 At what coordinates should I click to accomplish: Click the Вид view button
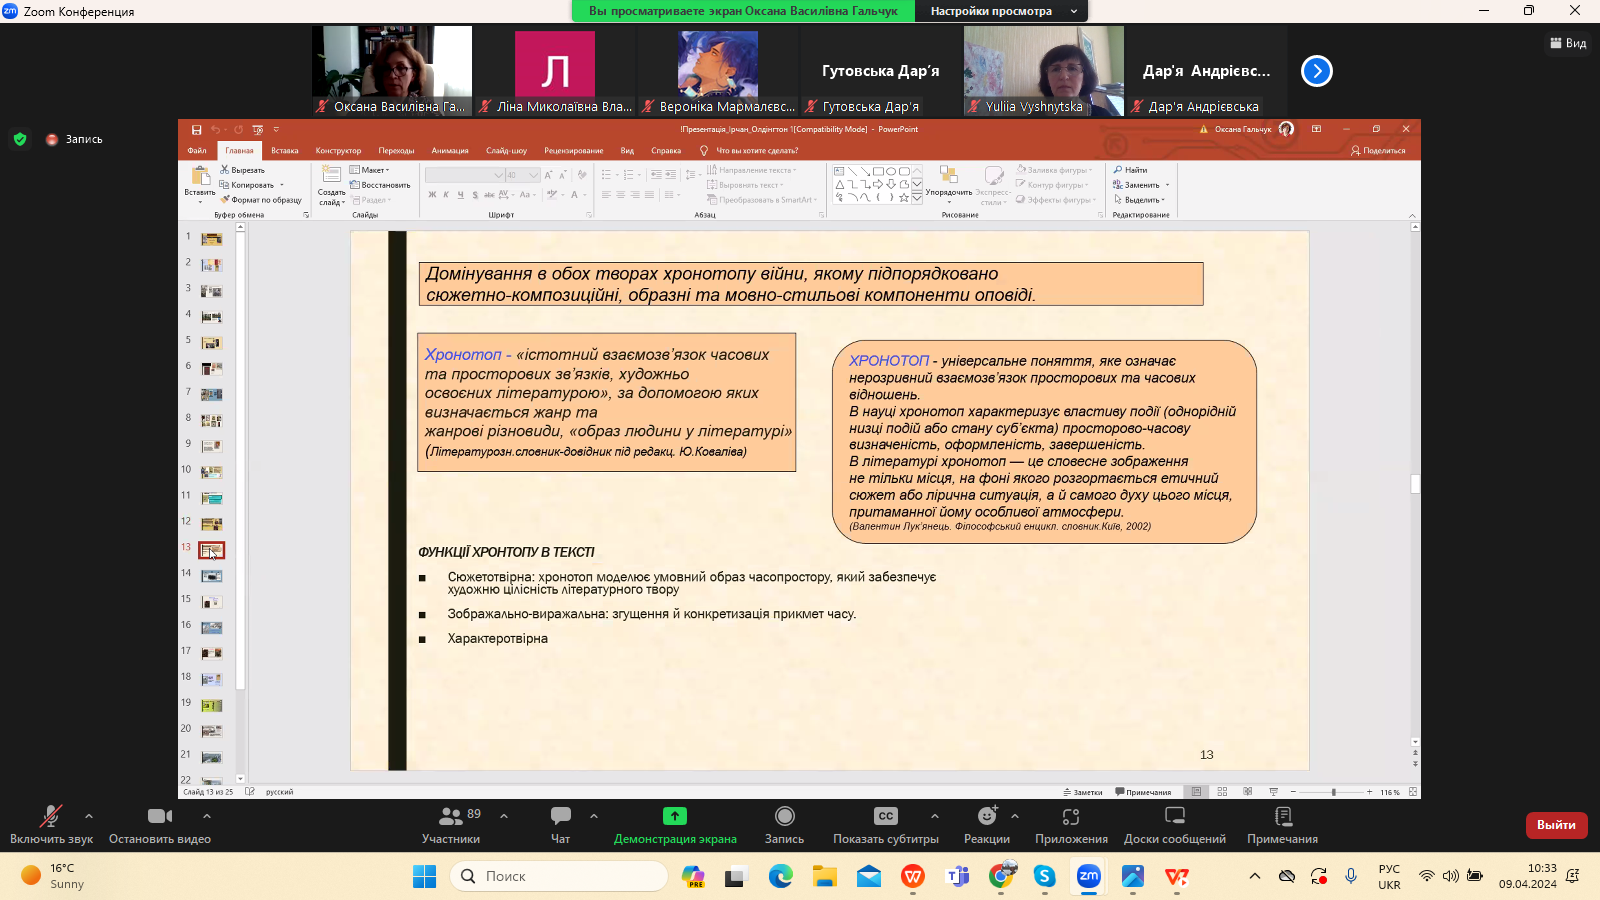click(x=1568, y=43)
